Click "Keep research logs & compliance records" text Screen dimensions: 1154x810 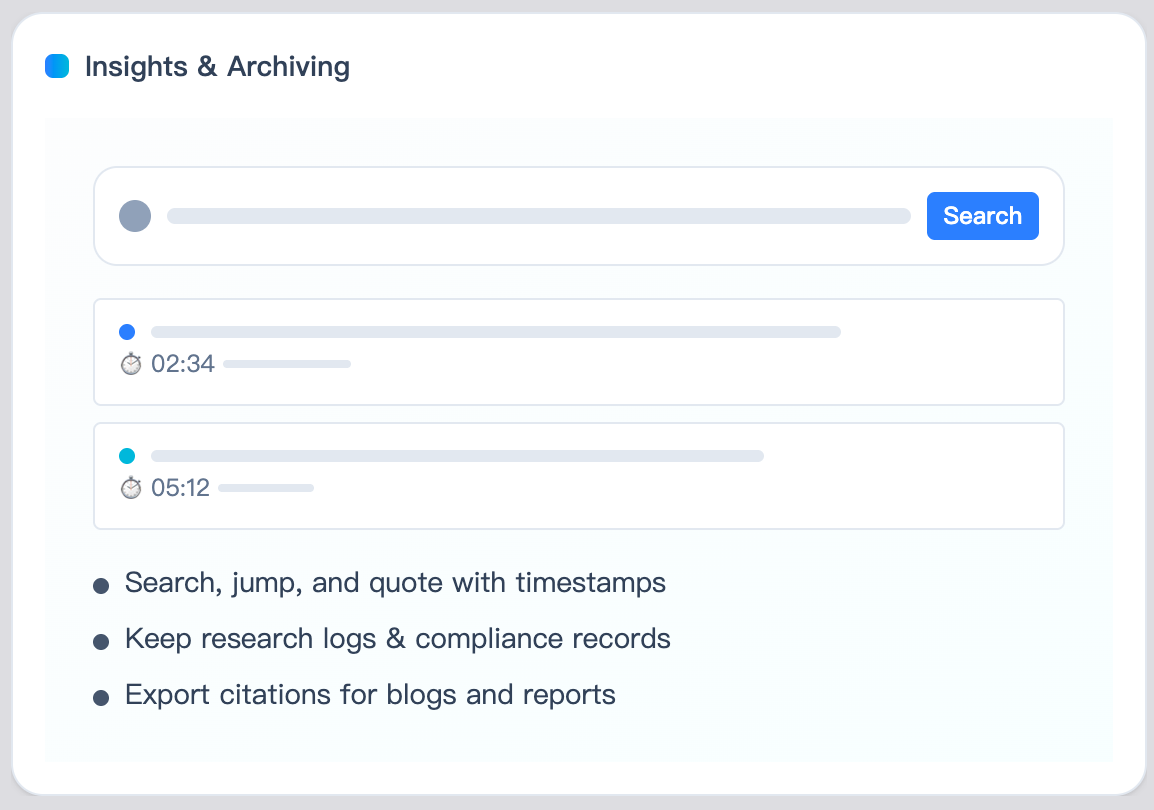pyautogui.click(x=397, y=639)
